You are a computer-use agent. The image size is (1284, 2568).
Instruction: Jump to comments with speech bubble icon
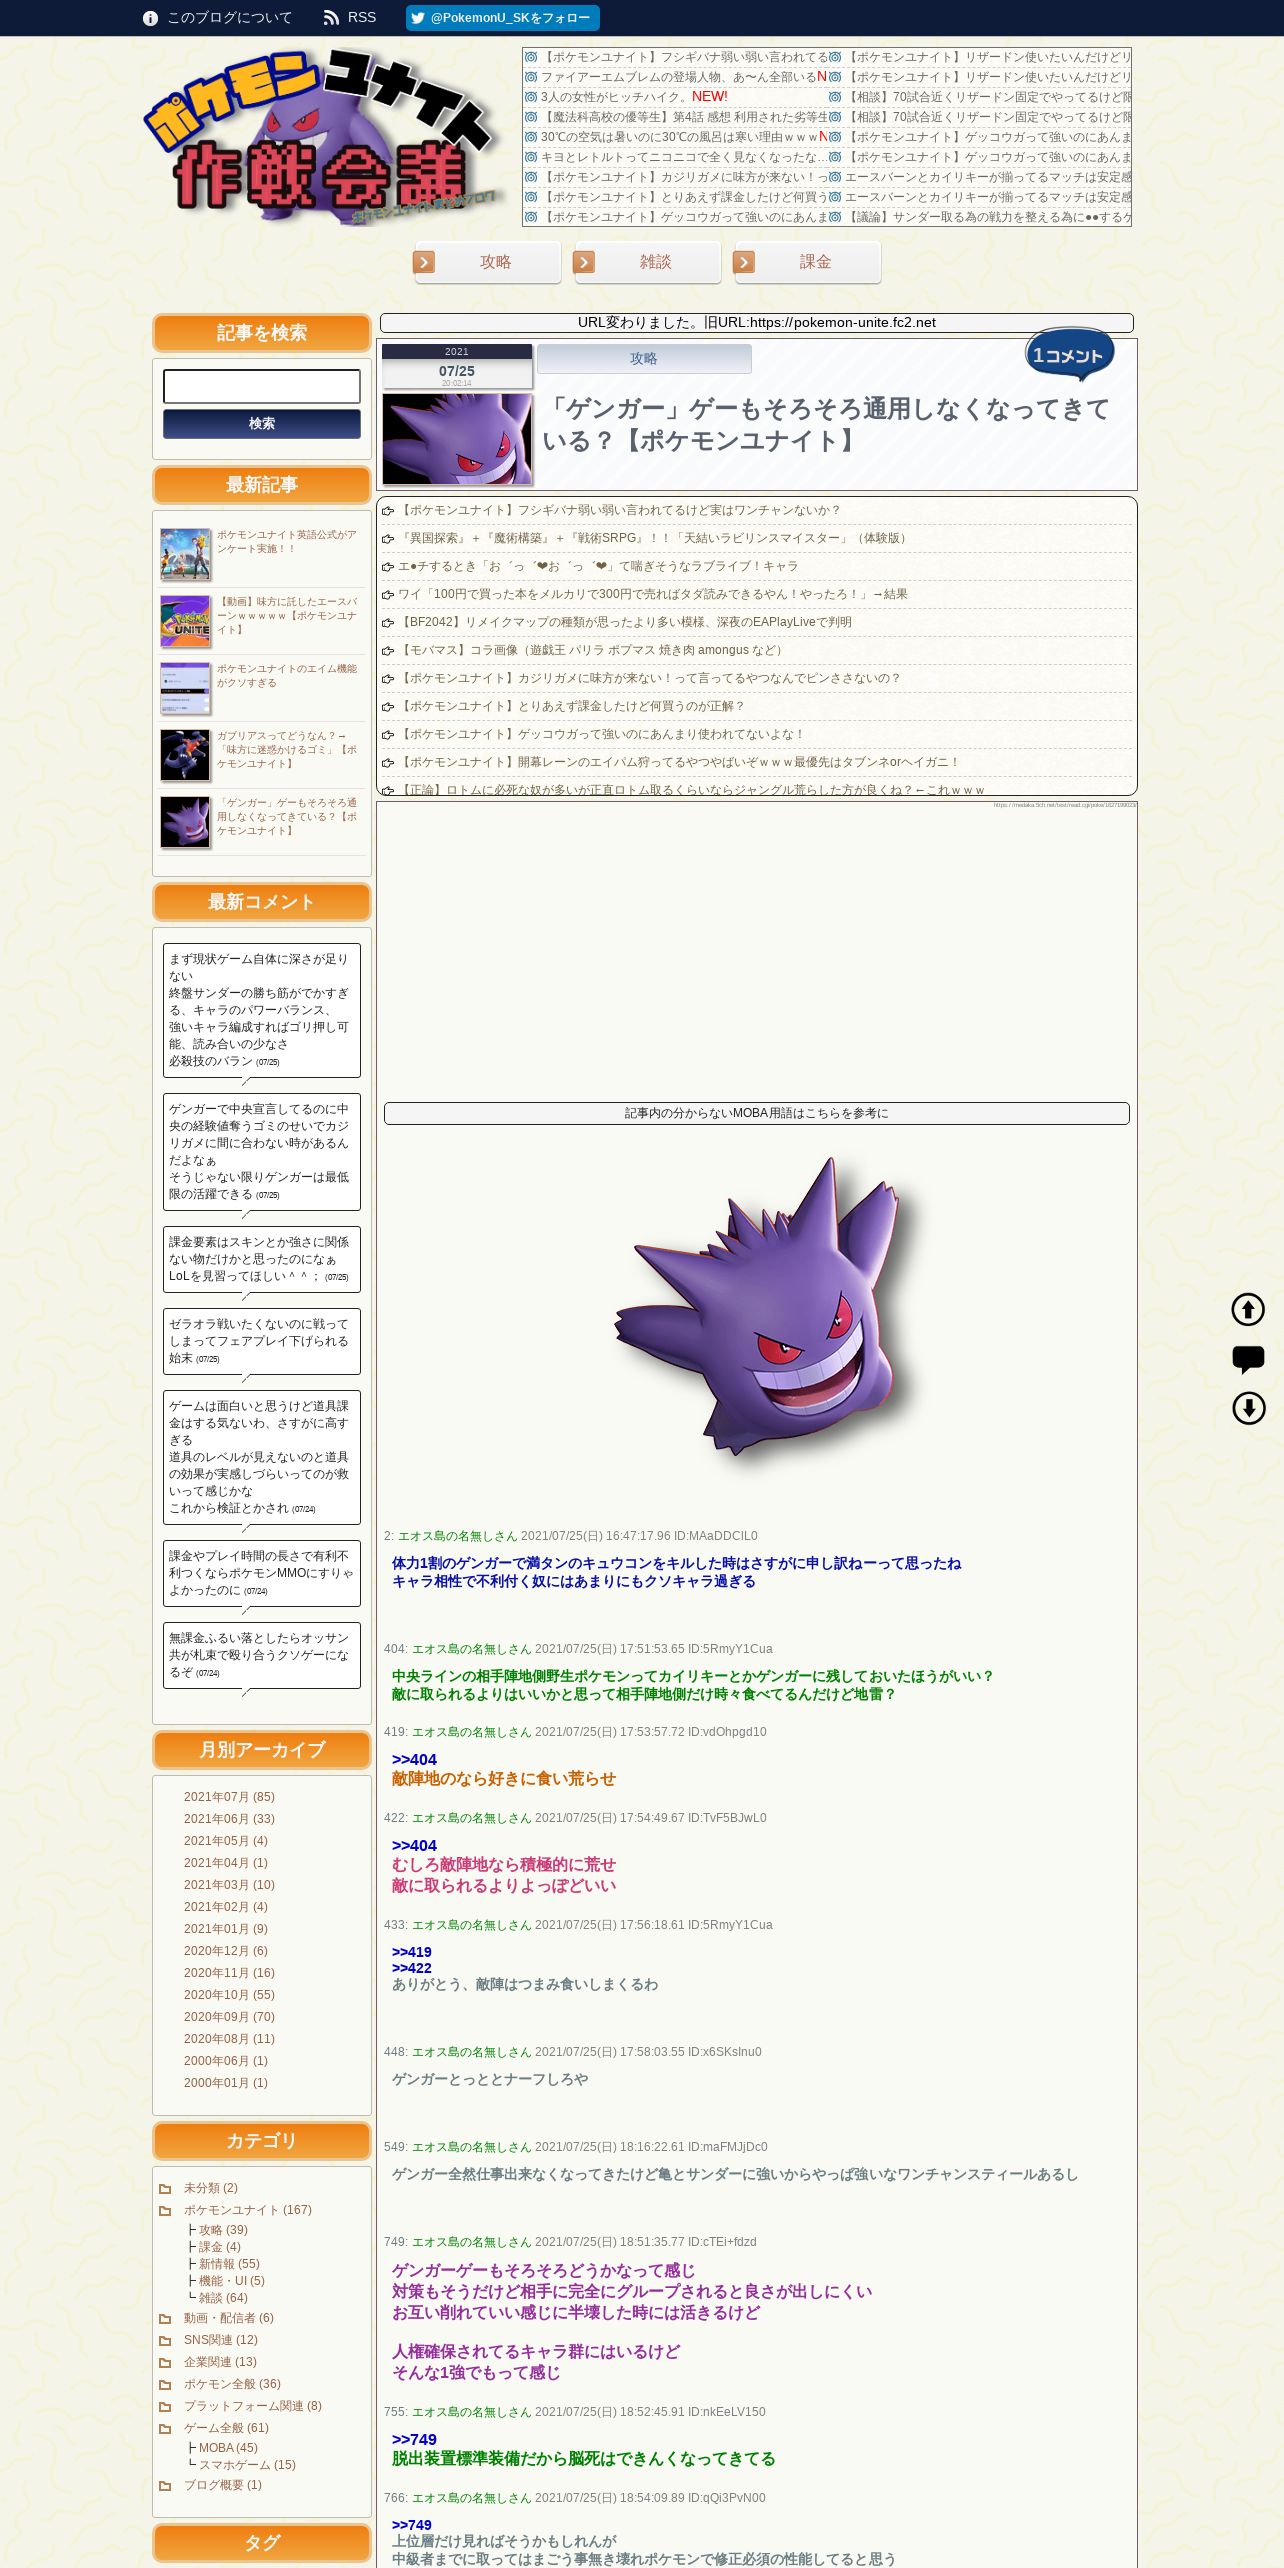1248,1359
